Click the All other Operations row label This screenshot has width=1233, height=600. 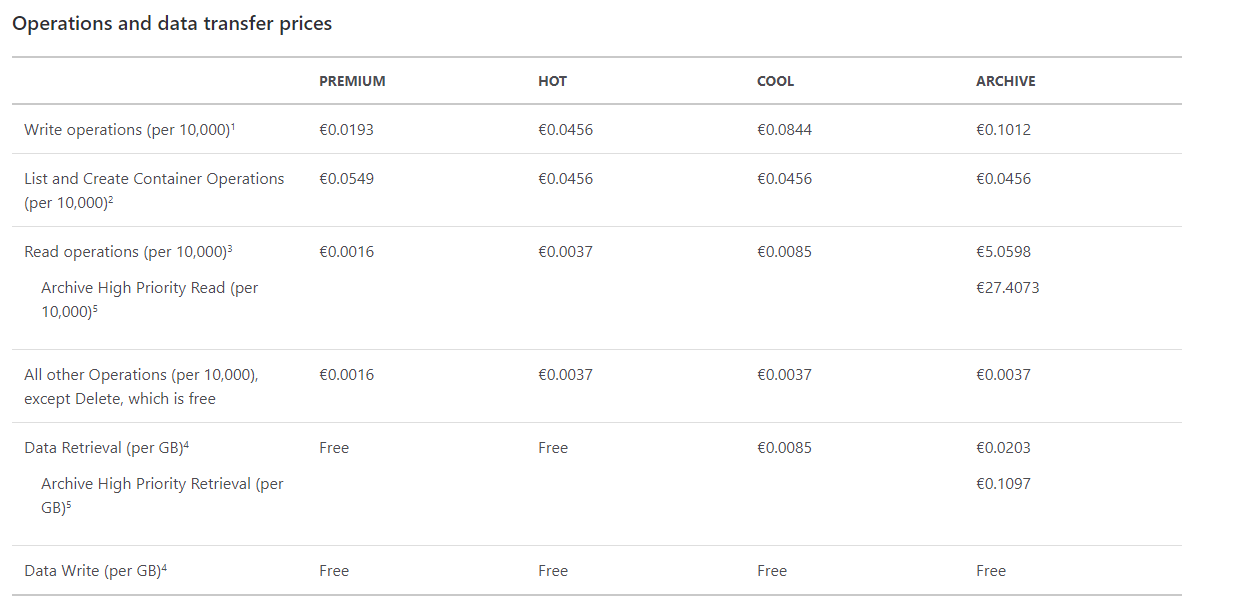(141, 386)
